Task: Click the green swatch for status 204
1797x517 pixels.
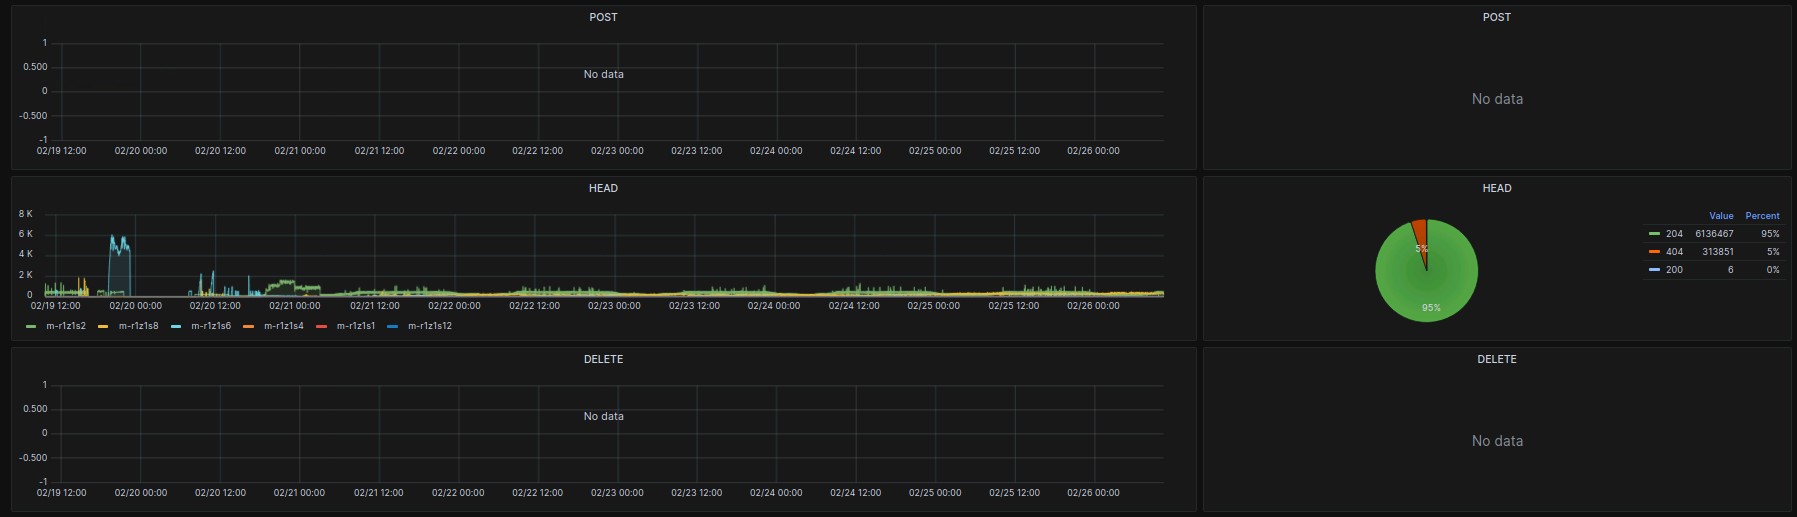Action: 1655,234
